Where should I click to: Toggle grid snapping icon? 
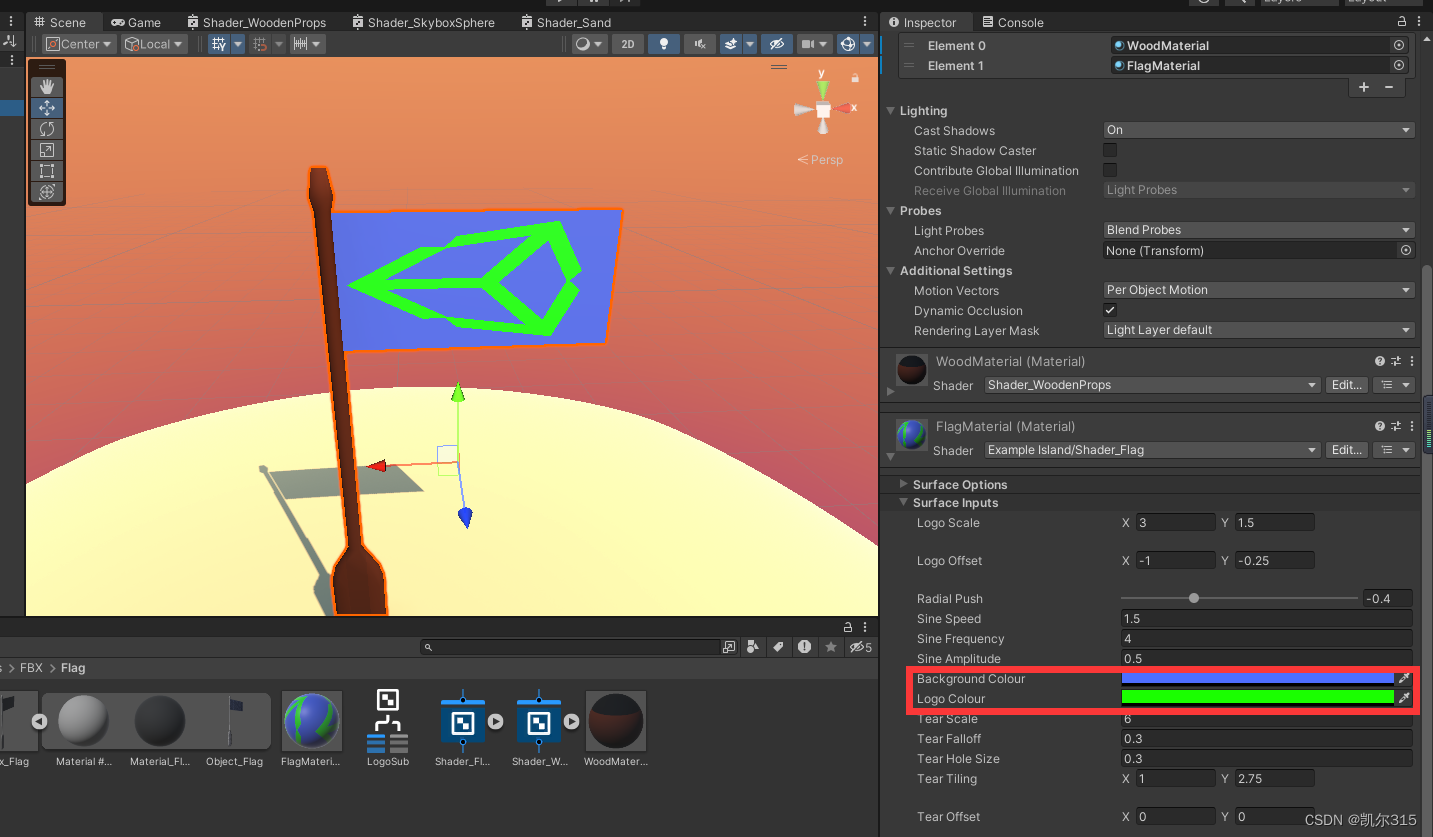point(260,44)
